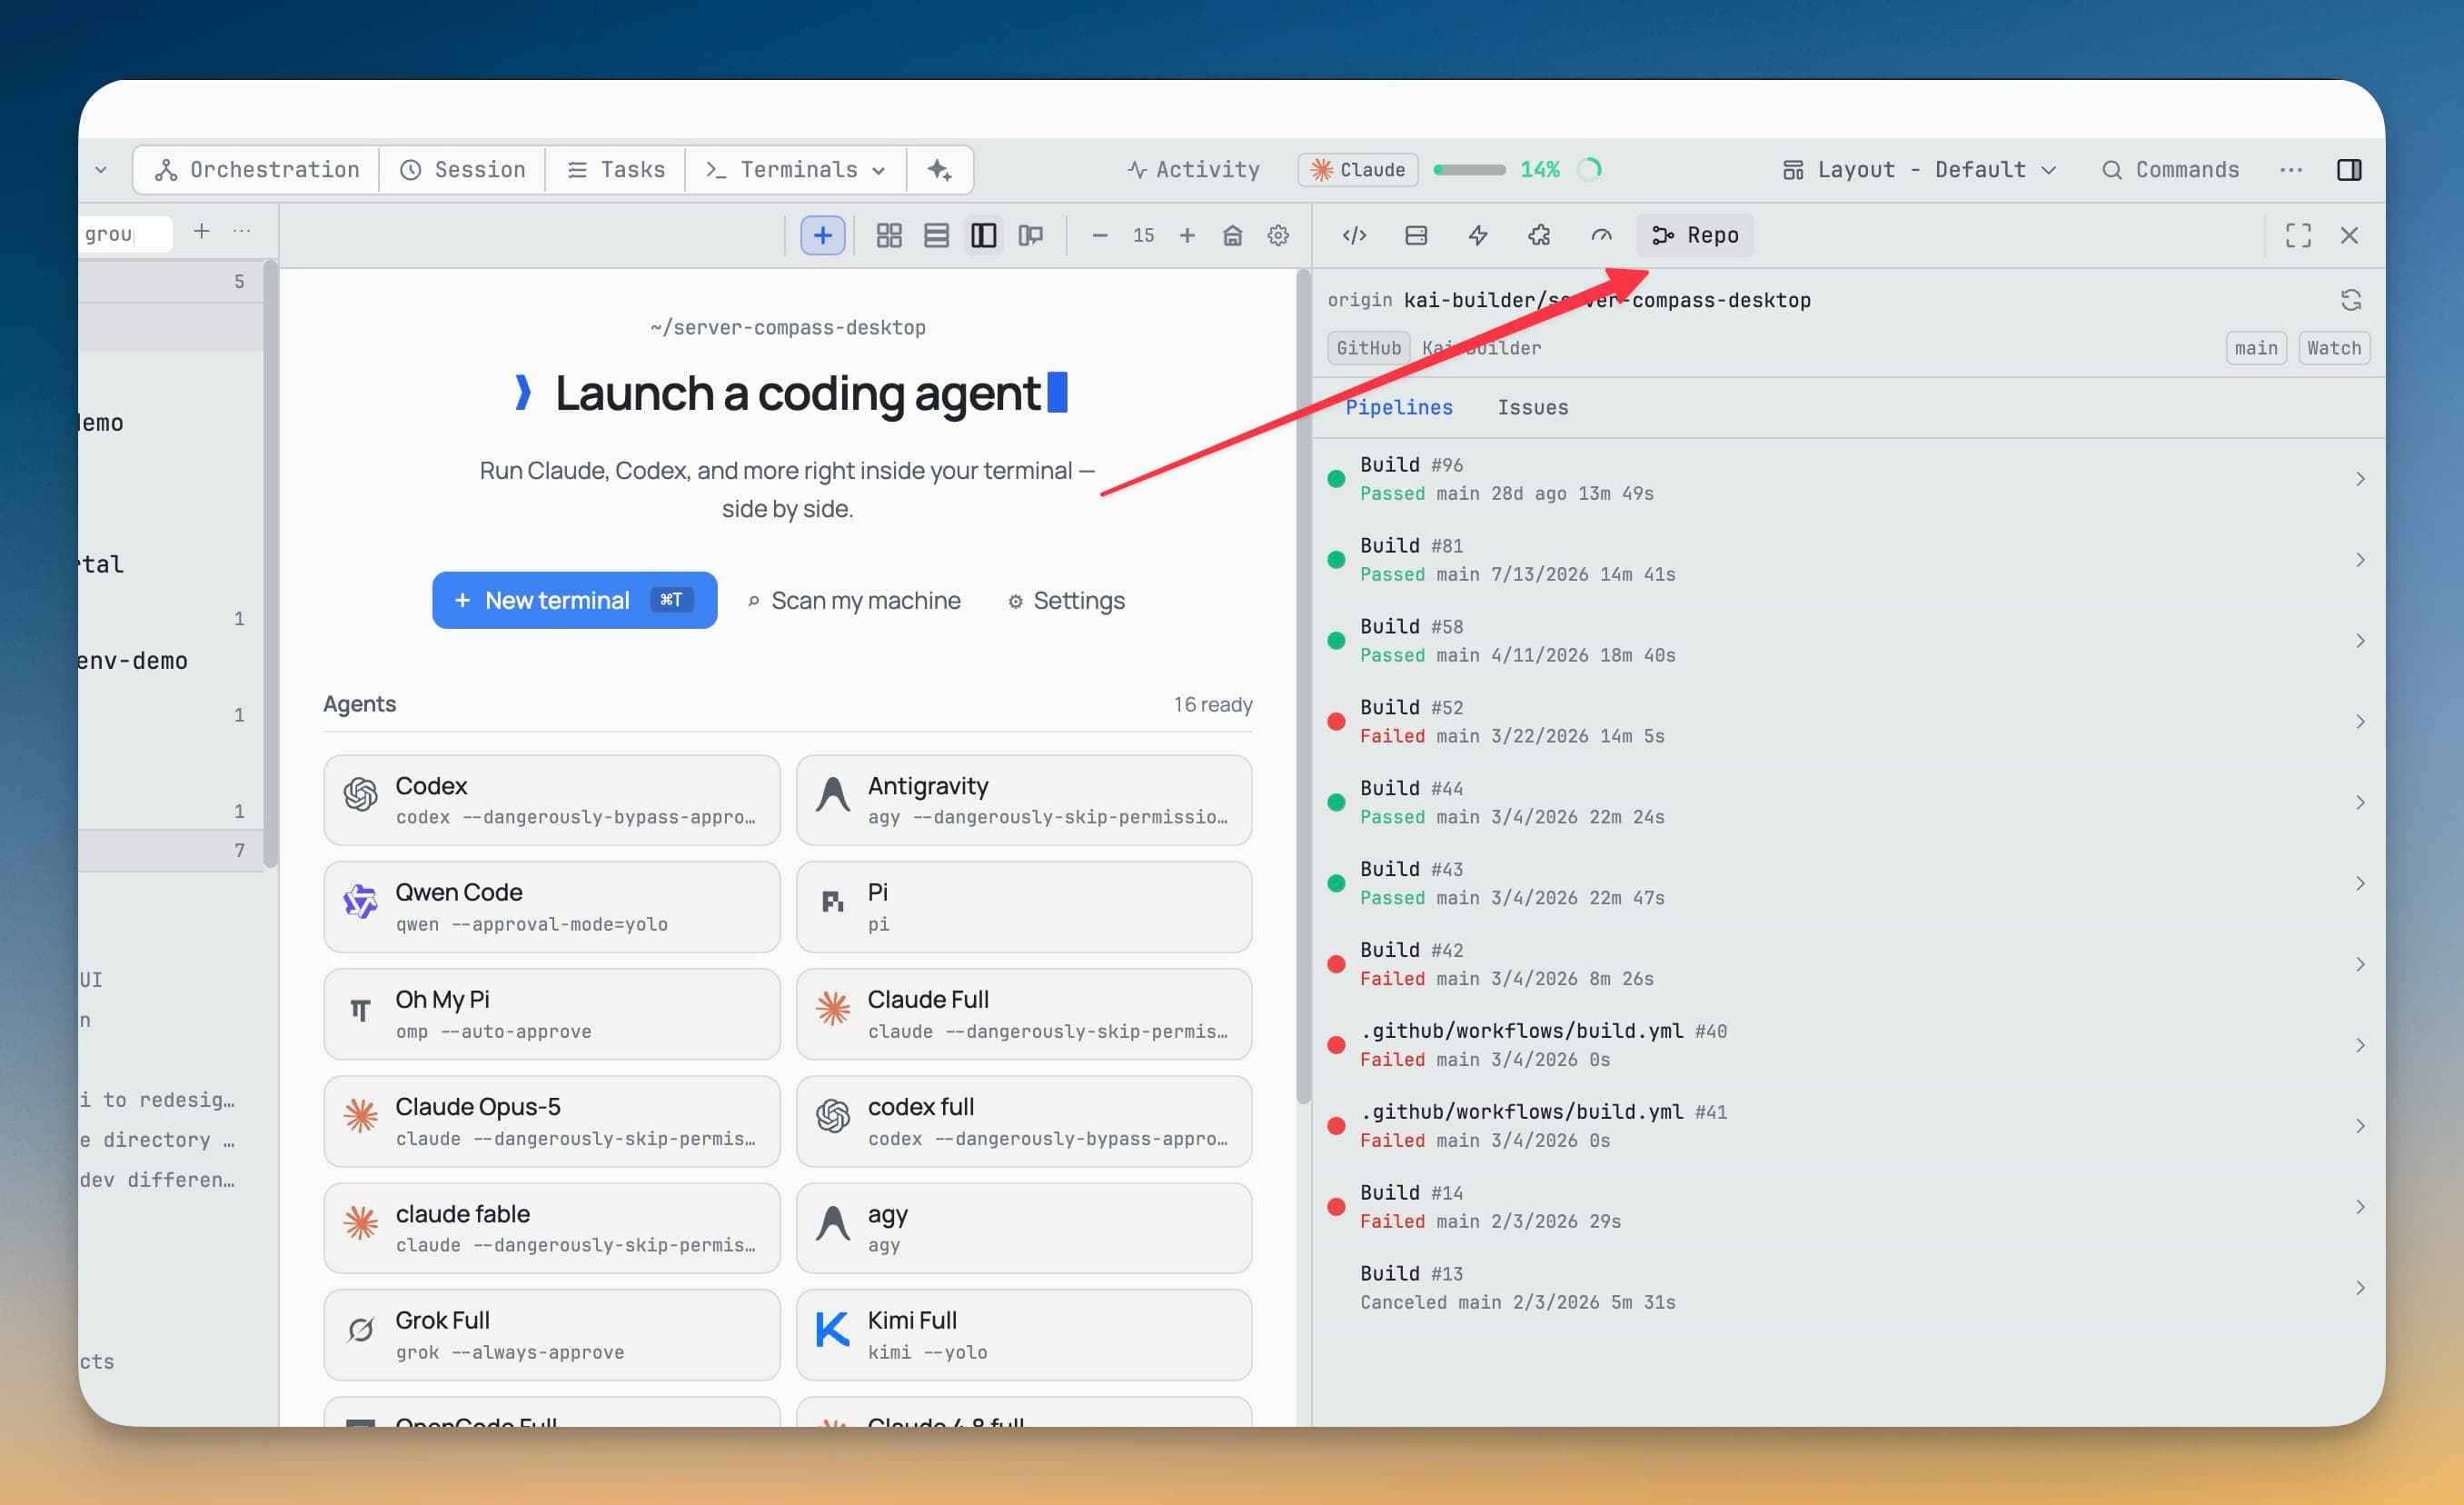Click the Watch button
Screen dimensions: 2464x1505
coord(2334,348)
